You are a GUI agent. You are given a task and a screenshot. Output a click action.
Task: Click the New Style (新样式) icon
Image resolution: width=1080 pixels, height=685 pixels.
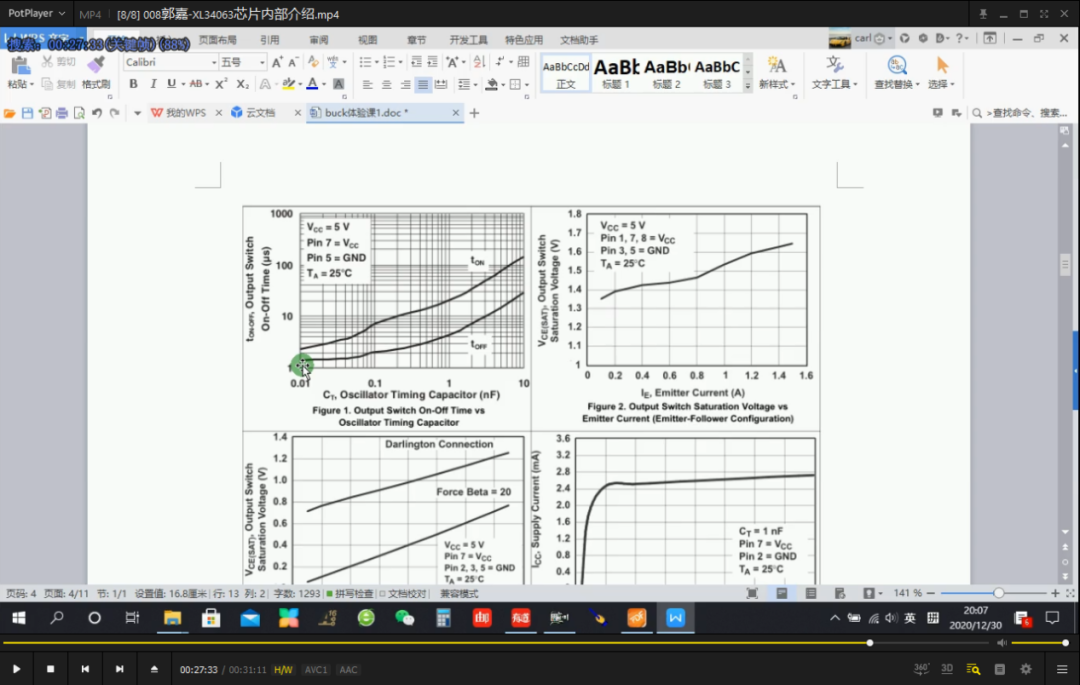pos(777,65)
